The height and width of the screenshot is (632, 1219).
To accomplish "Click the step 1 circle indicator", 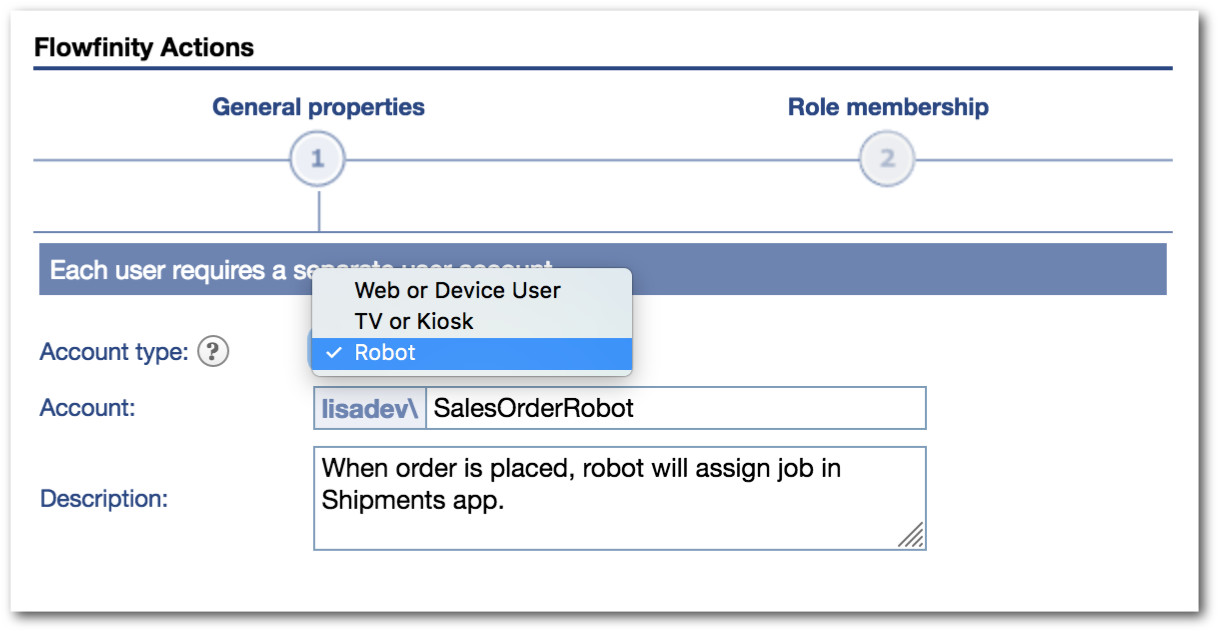I will (318, 160).
